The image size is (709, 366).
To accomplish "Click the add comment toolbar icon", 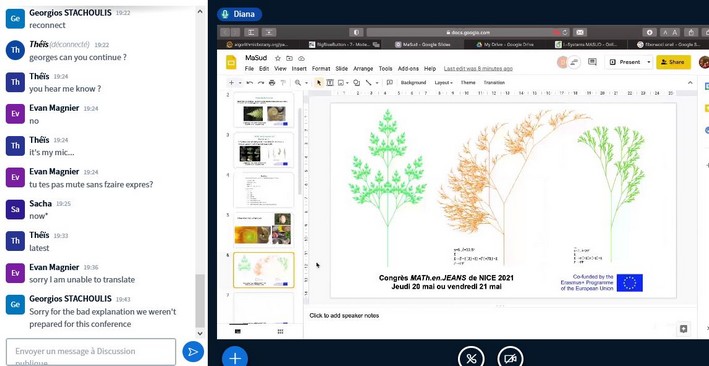I will pos(389,83).
